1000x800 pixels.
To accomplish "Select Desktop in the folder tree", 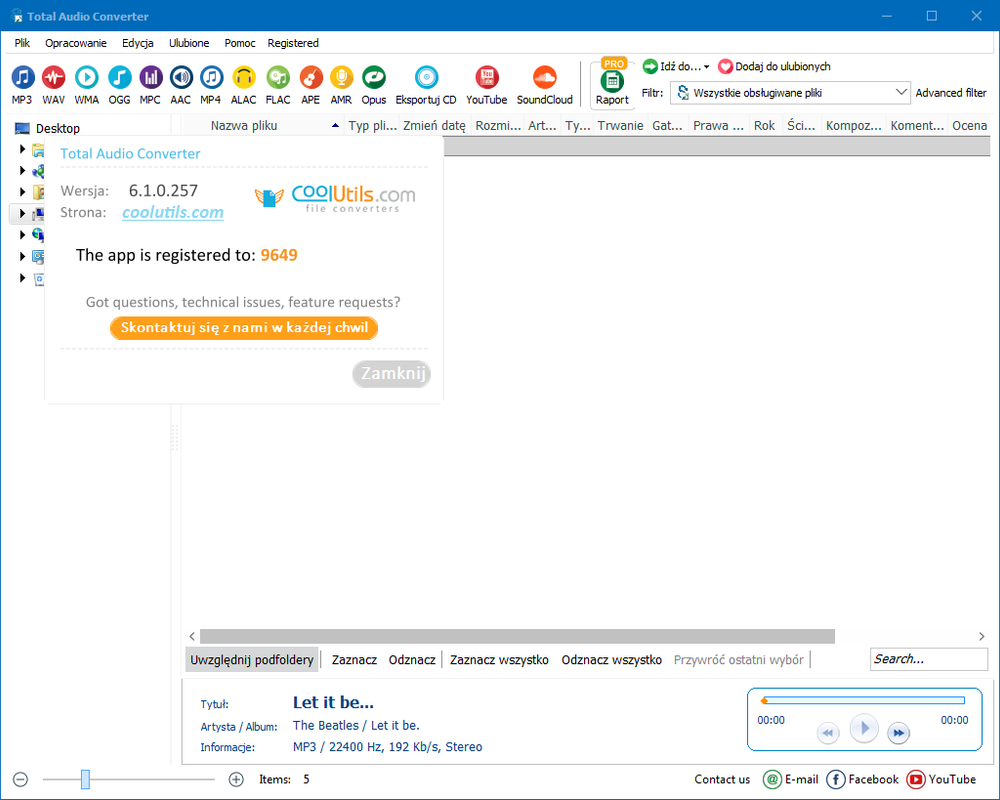I will [x=57, y=128].
